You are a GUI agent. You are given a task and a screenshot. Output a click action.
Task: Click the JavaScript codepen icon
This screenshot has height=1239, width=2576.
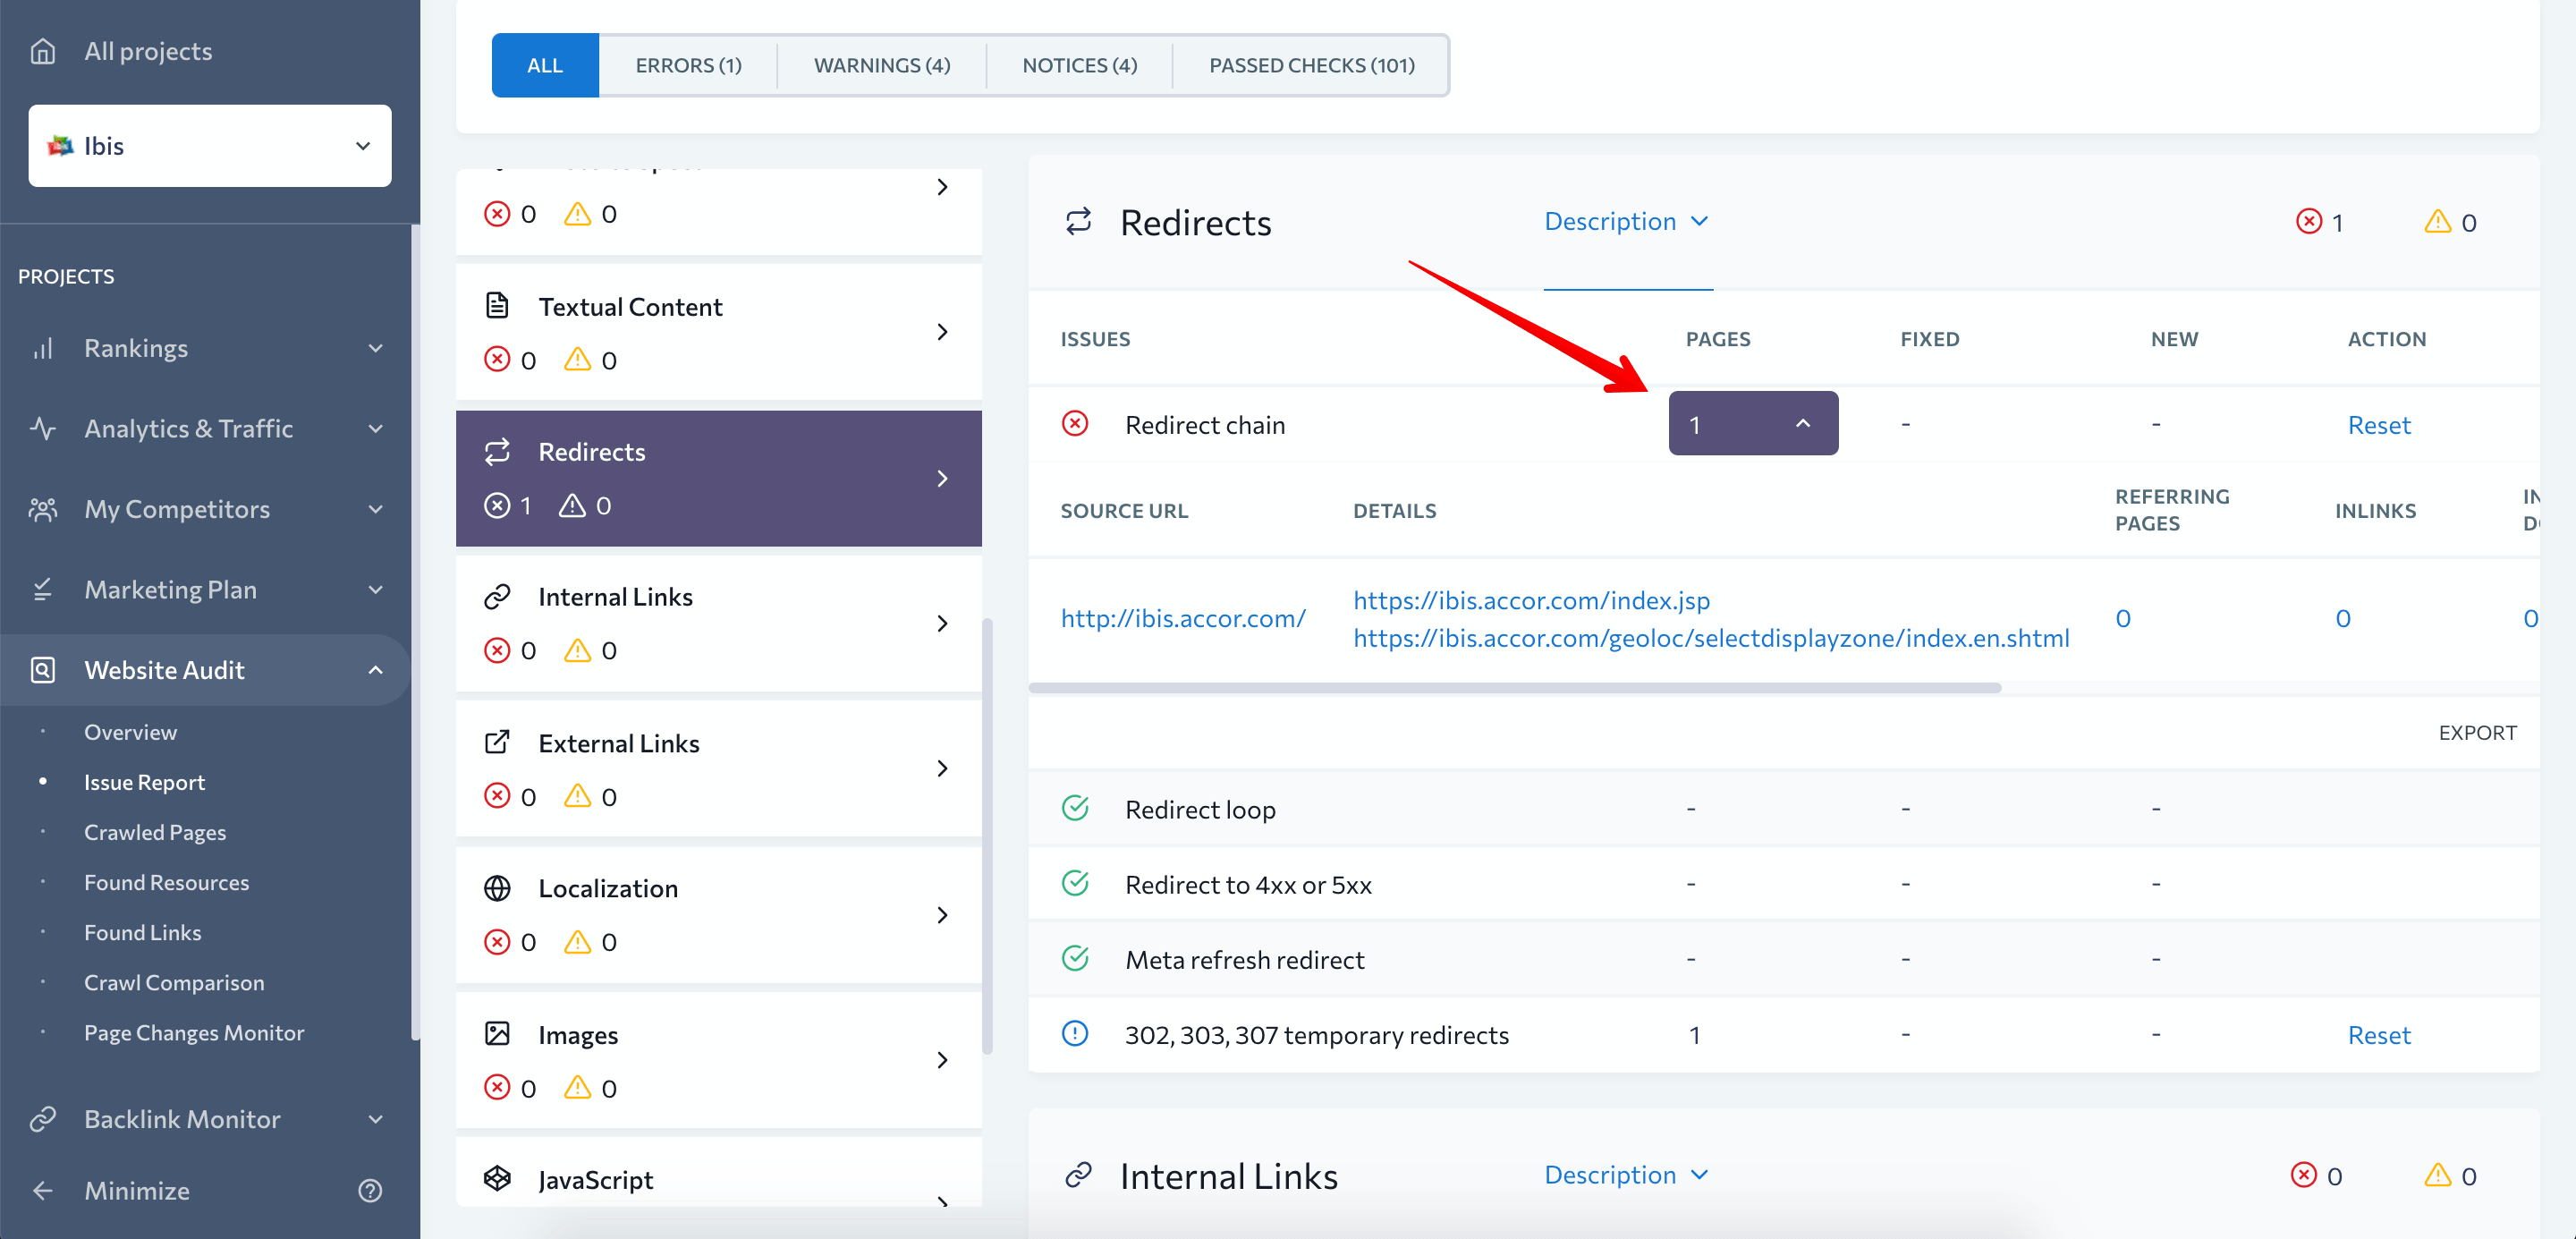pyautogui.click(x=497, y=1178)
